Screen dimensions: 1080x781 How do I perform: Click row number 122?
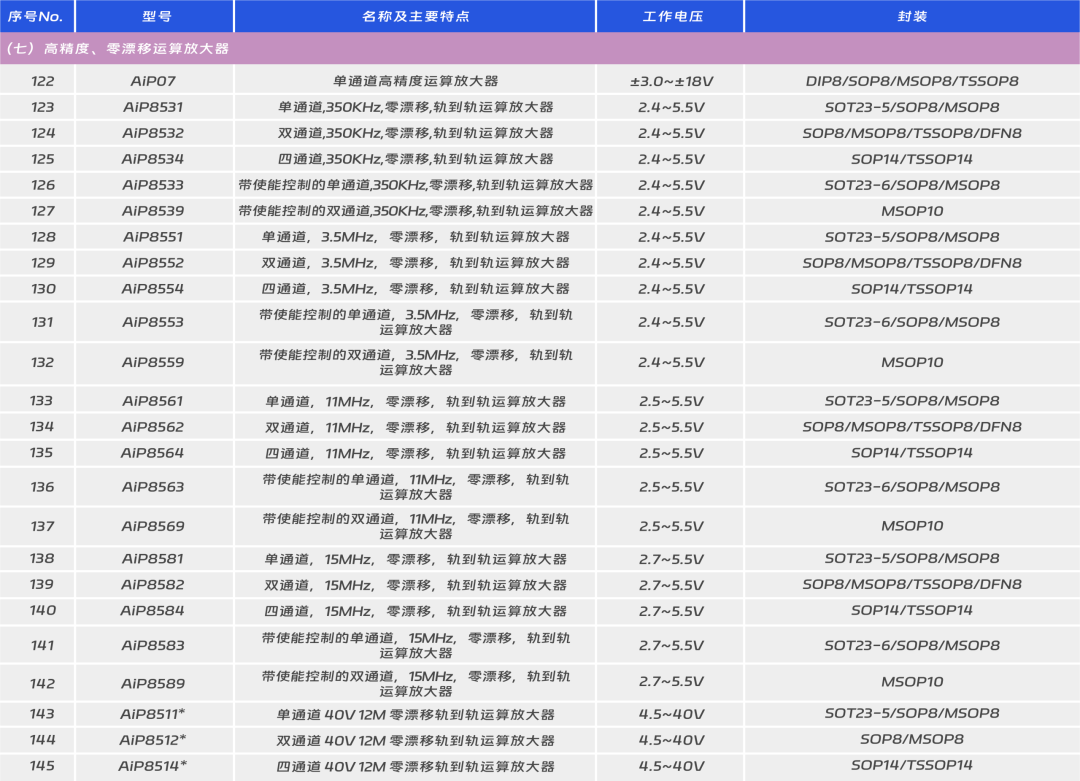click(43, 81)
